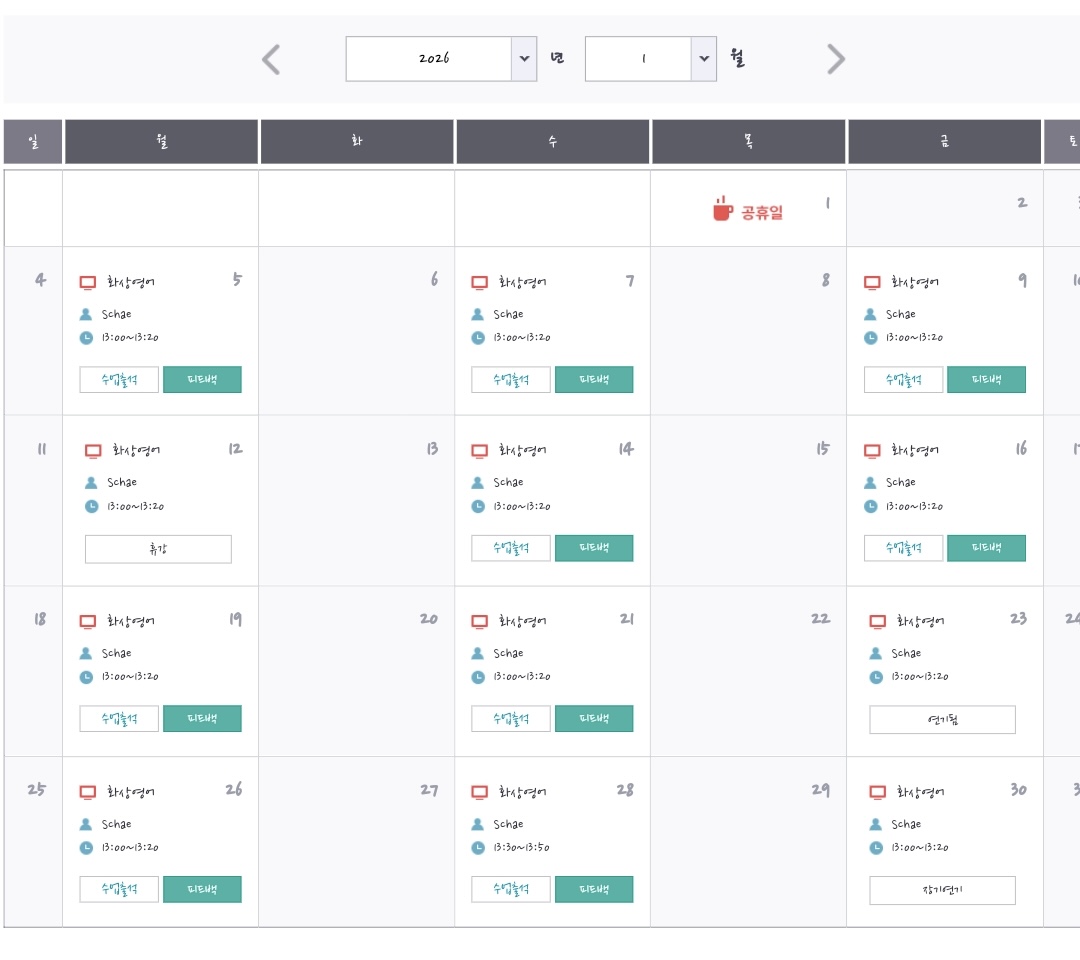The height and width of the screenshot is (960, 1080).
Task: Open 피드백 for January 26 class
Action: tap(202, 889)
